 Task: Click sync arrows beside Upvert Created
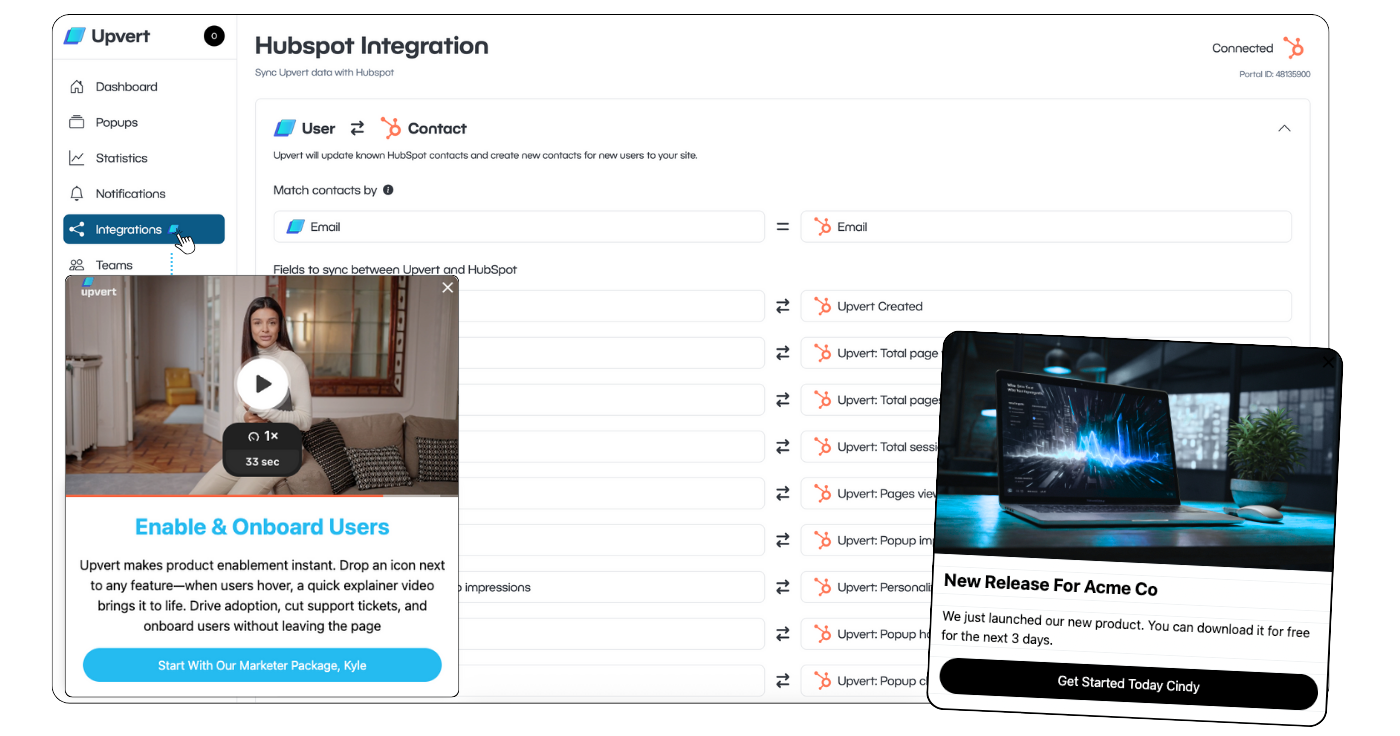click(783, 306)
